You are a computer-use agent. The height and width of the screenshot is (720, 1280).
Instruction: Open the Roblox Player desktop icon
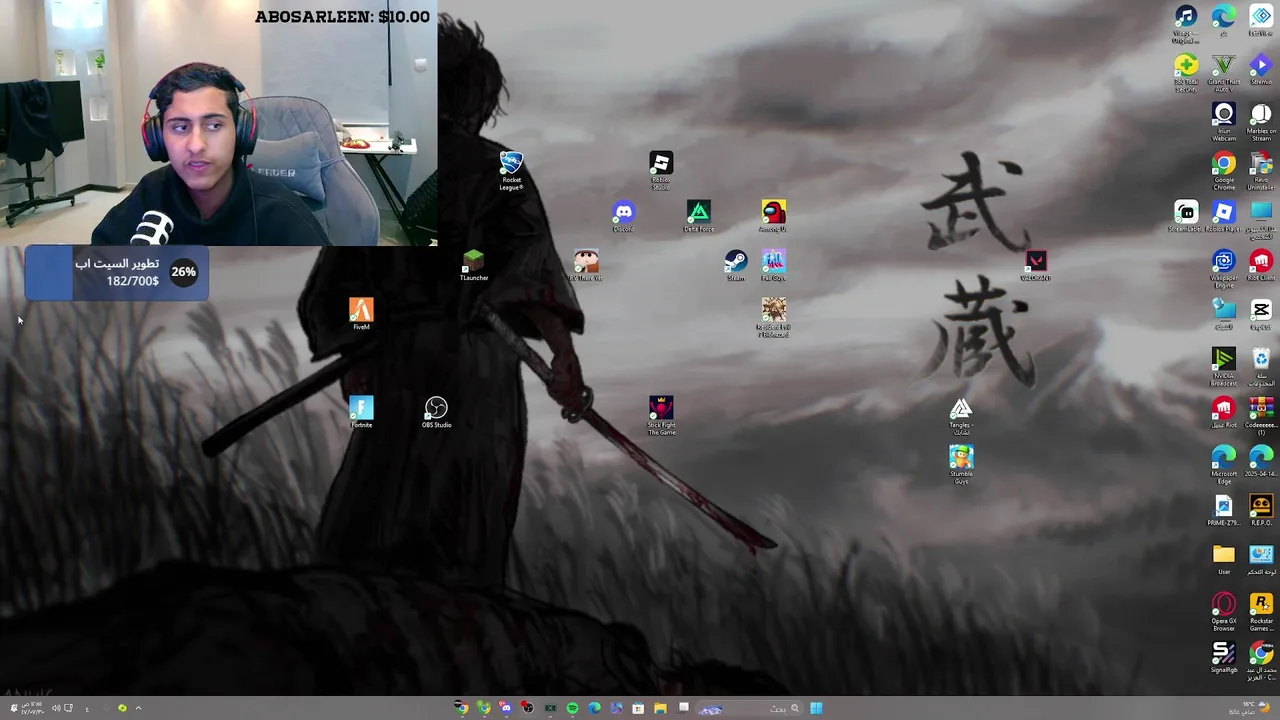pos(1223,215)
